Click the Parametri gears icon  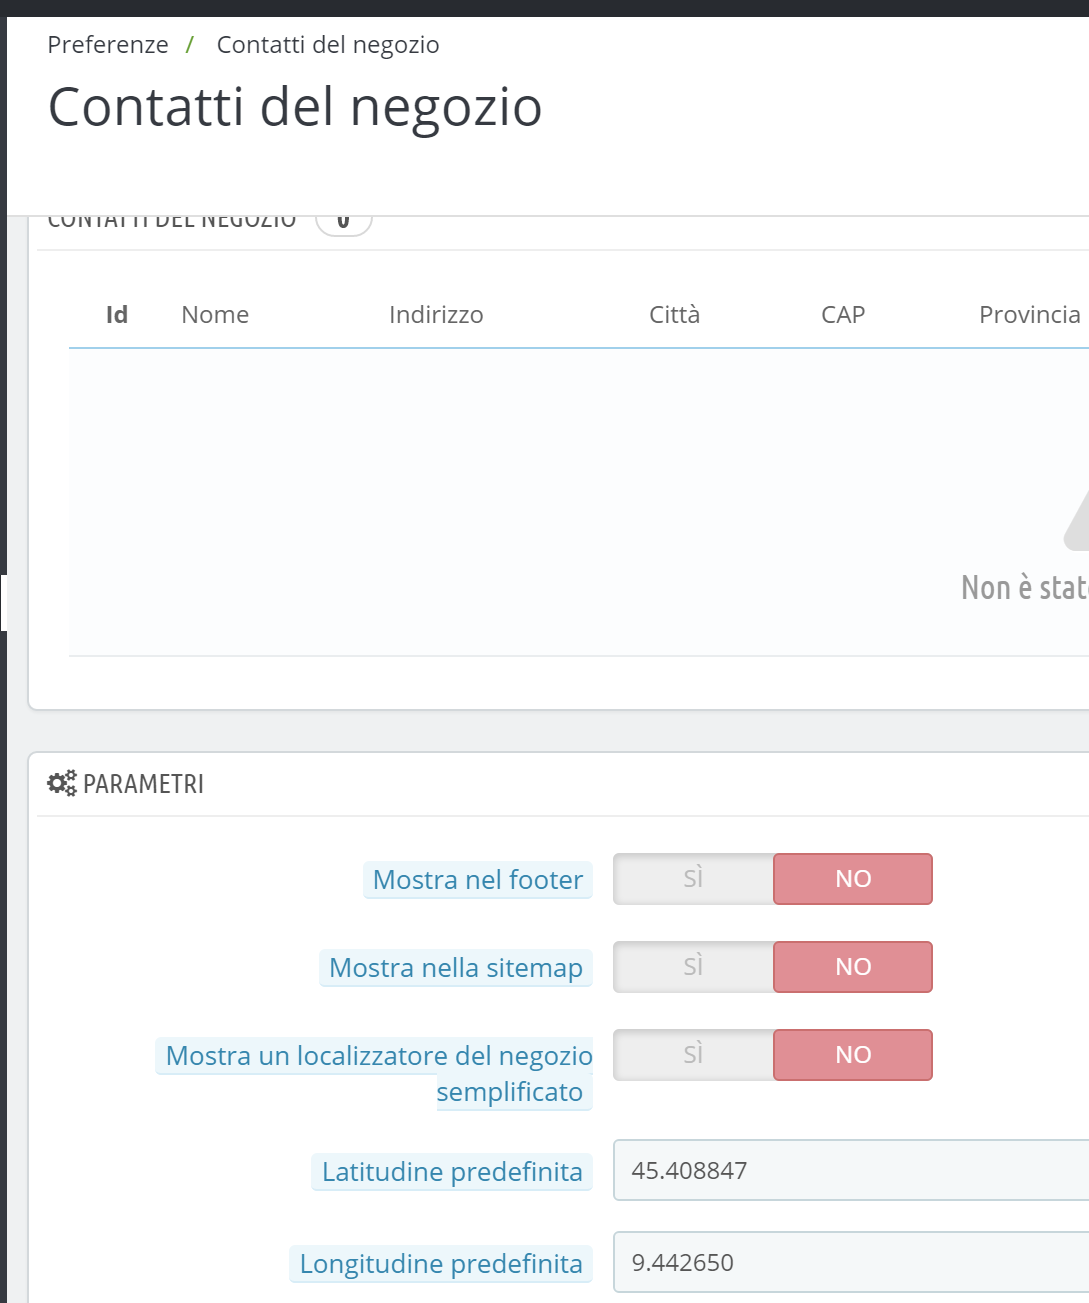61,783
